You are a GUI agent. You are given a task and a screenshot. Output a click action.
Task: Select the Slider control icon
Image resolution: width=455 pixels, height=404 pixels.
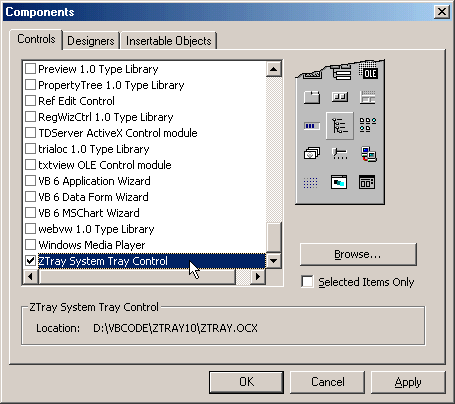(x=340, y=154)
